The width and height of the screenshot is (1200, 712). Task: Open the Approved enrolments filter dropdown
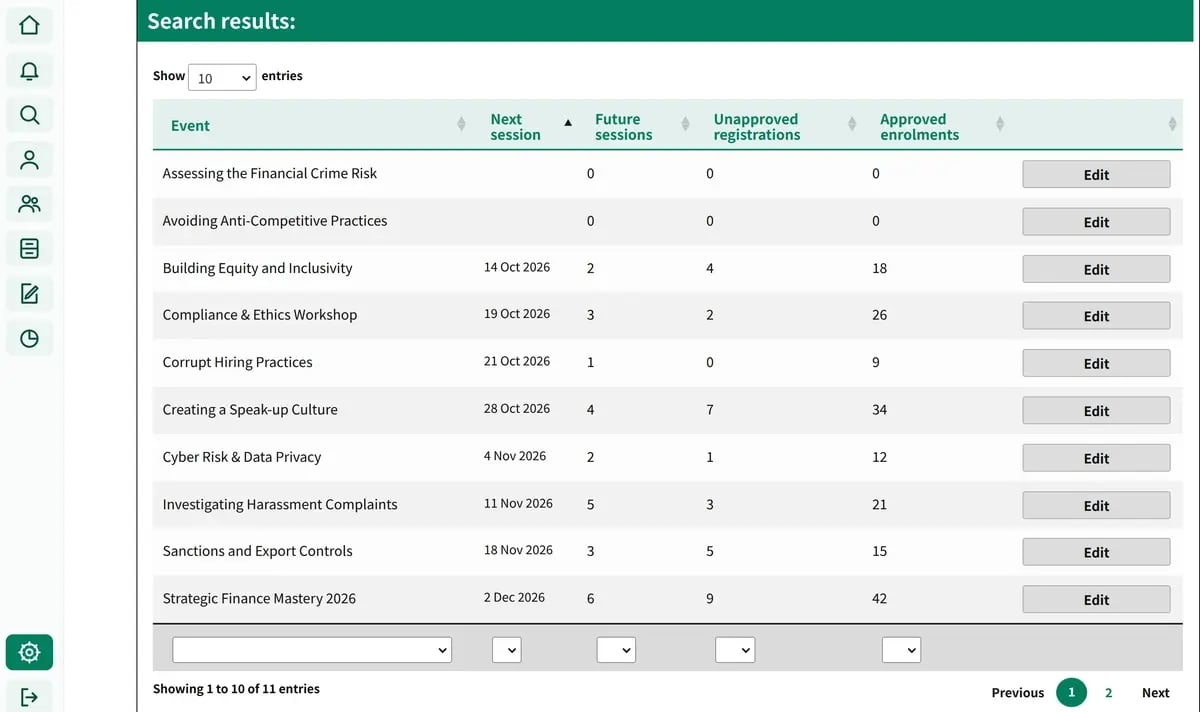pyautogui.click(x=901, y=650)
